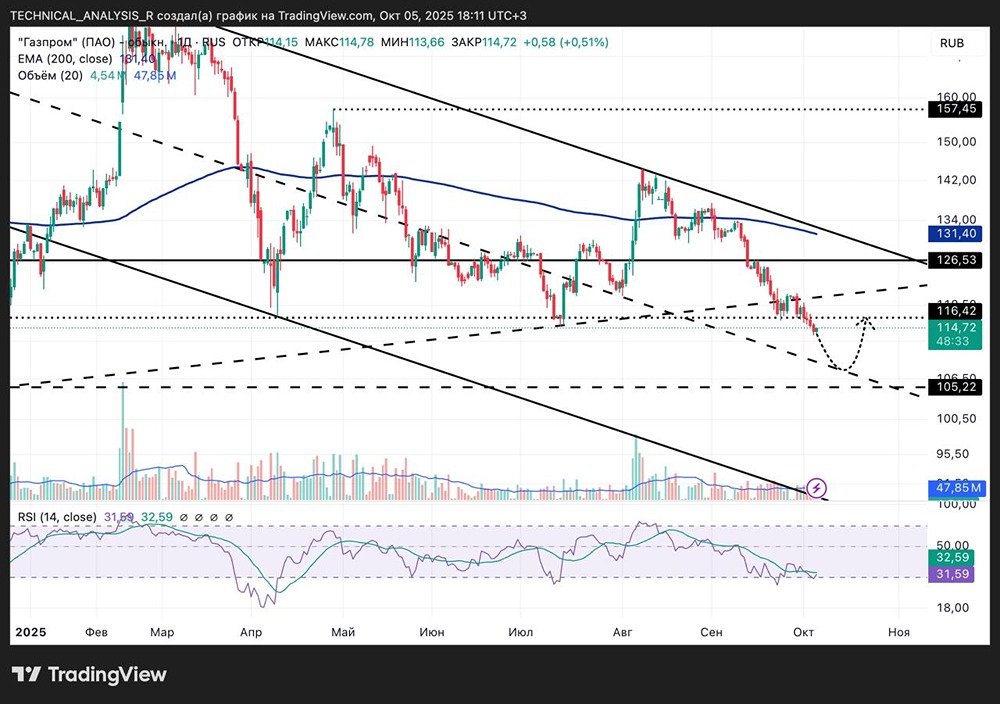Click the dotted arrow forecast projection
Viewport: 1000px width, 704px height.
click(x=843, y=344)
